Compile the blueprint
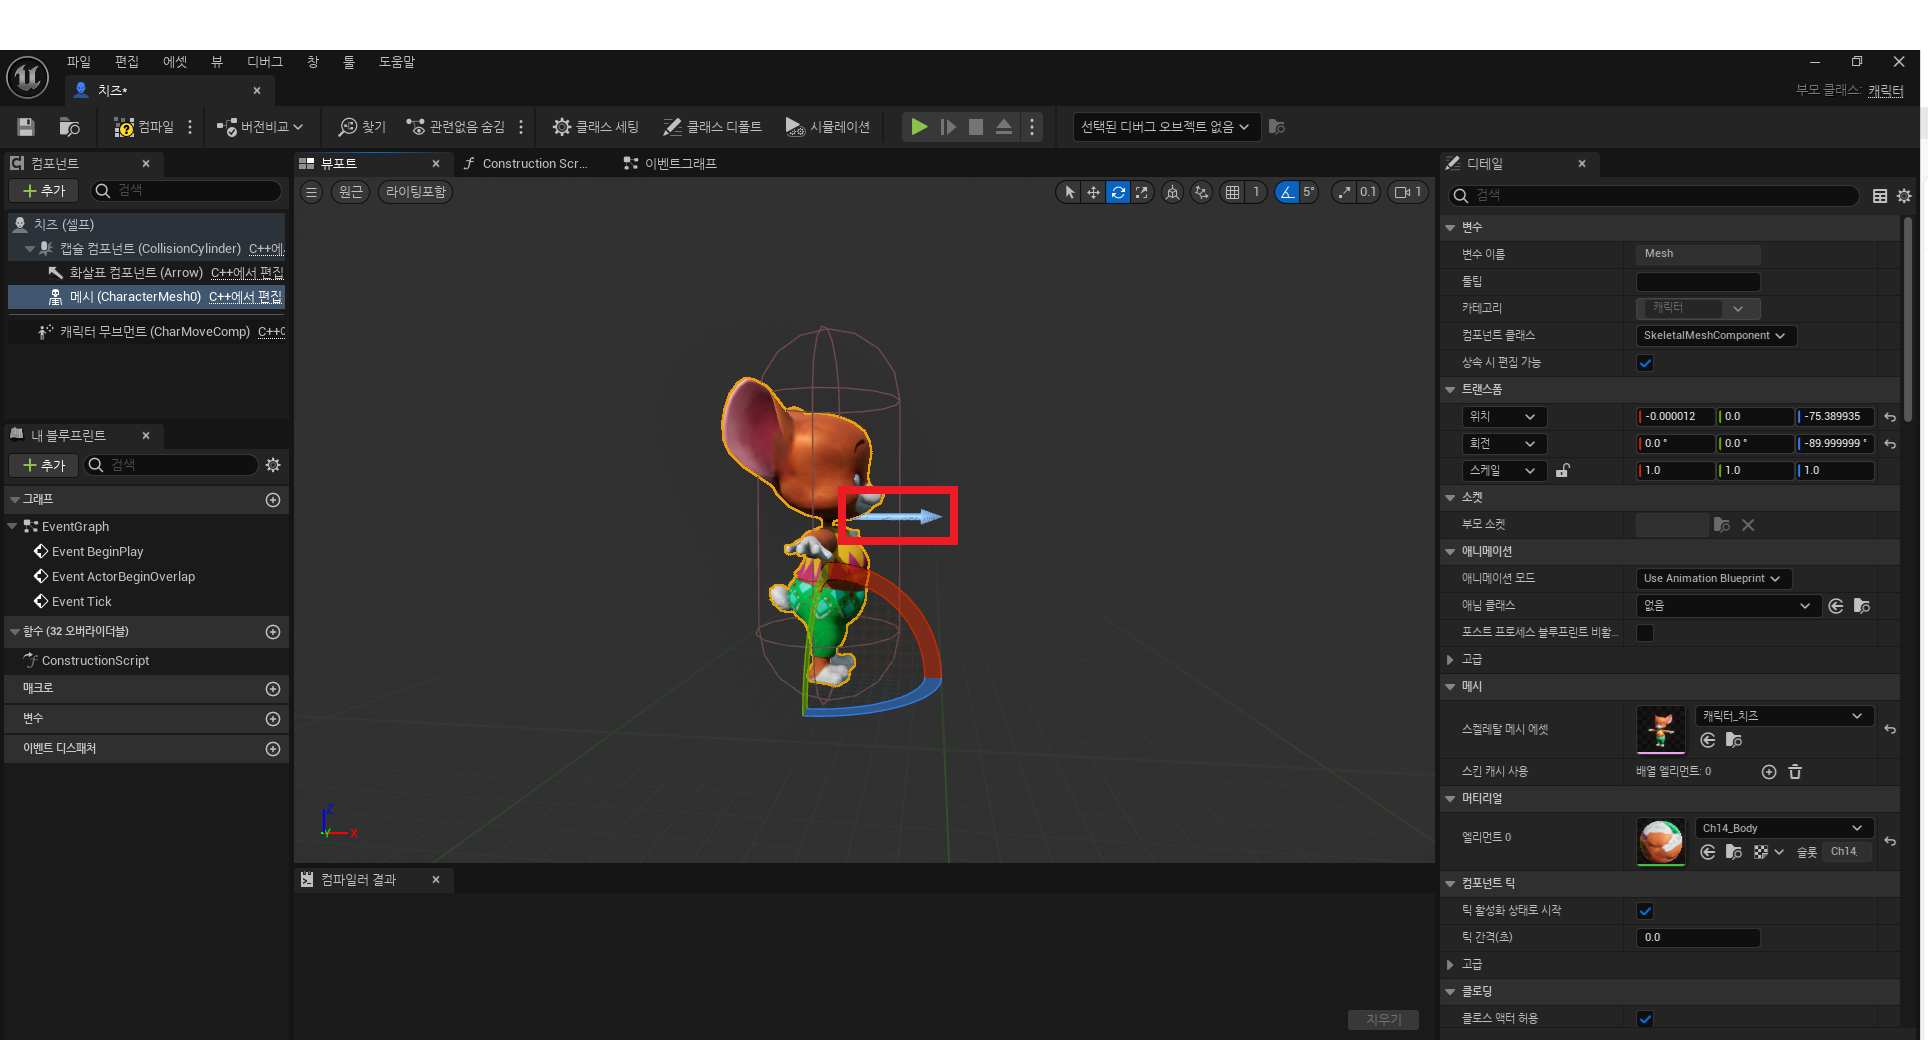 [144, 127]
